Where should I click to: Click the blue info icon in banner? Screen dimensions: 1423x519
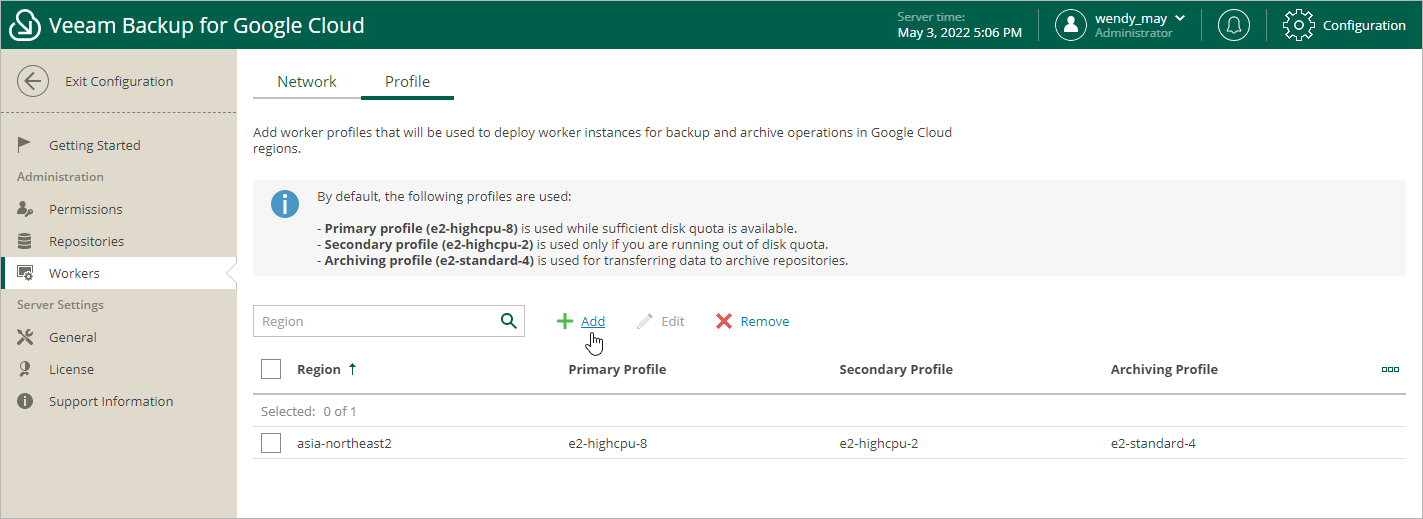coord(285,203)
